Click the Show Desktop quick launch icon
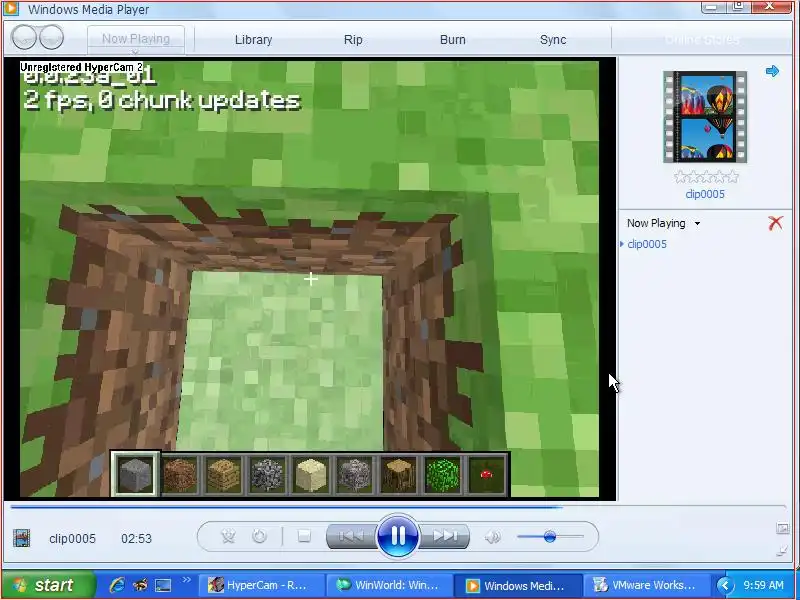Viewport: 800px width, 600px height. click(x=163, y=585)
